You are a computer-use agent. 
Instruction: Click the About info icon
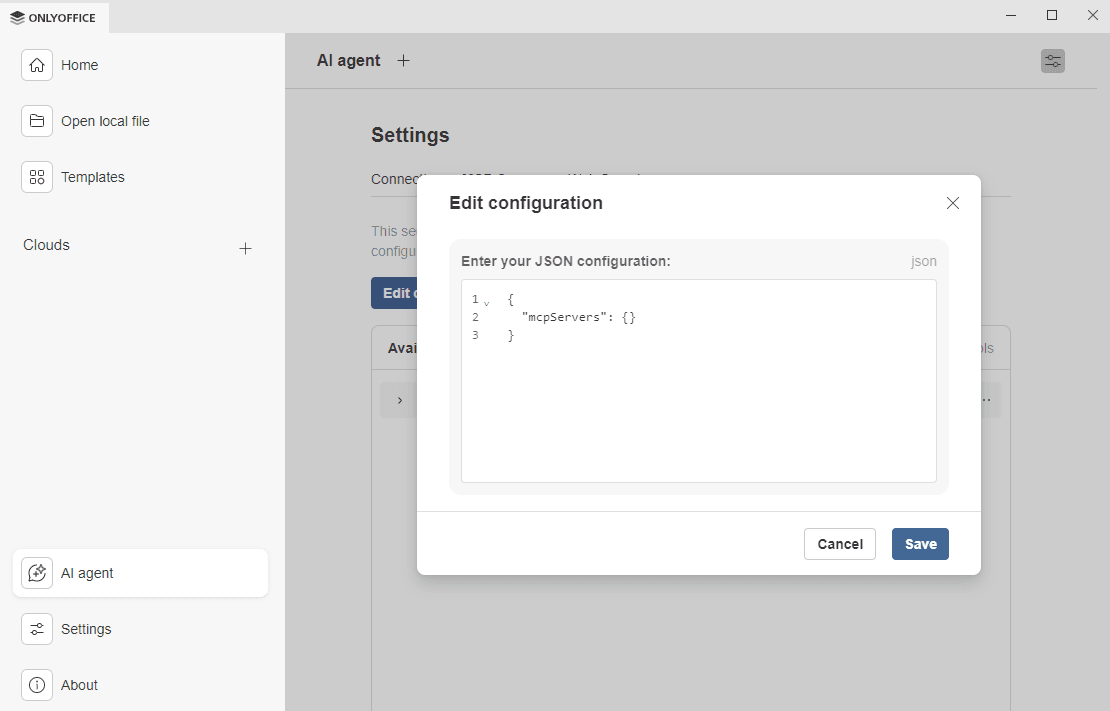pos(37,685)
